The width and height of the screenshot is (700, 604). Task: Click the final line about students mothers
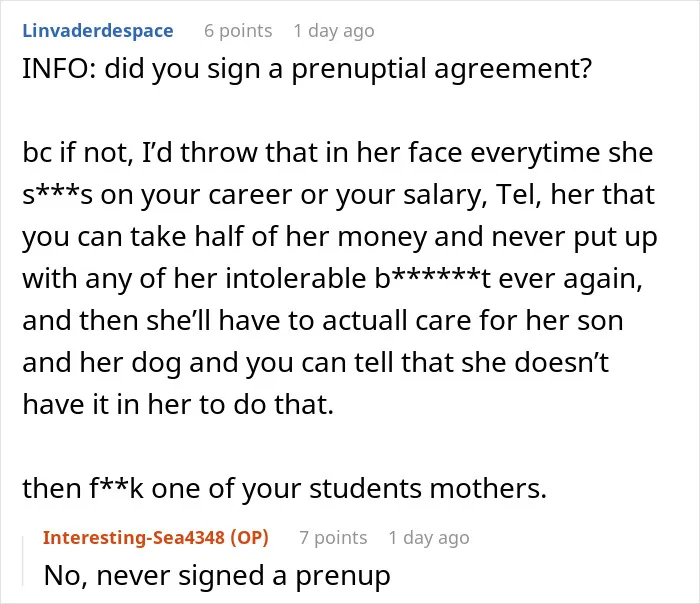tap(284, 489)
